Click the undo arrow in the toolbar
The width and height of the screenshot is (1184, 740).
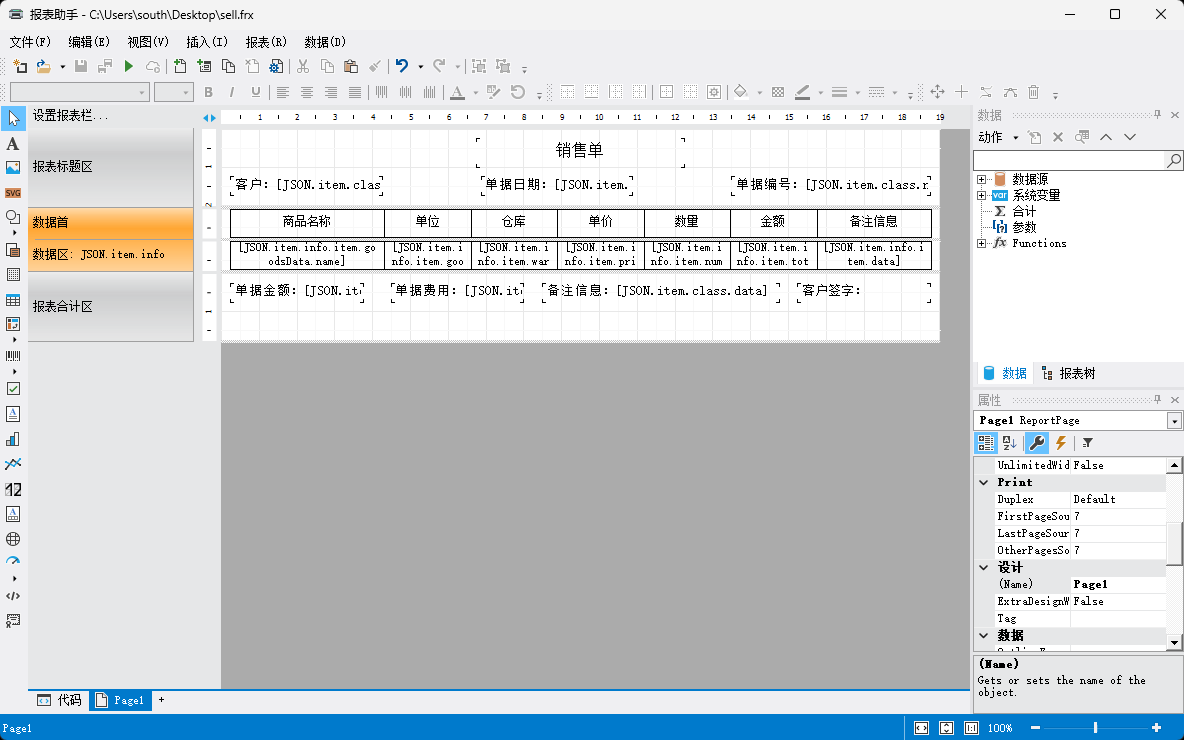coord(402,66)
